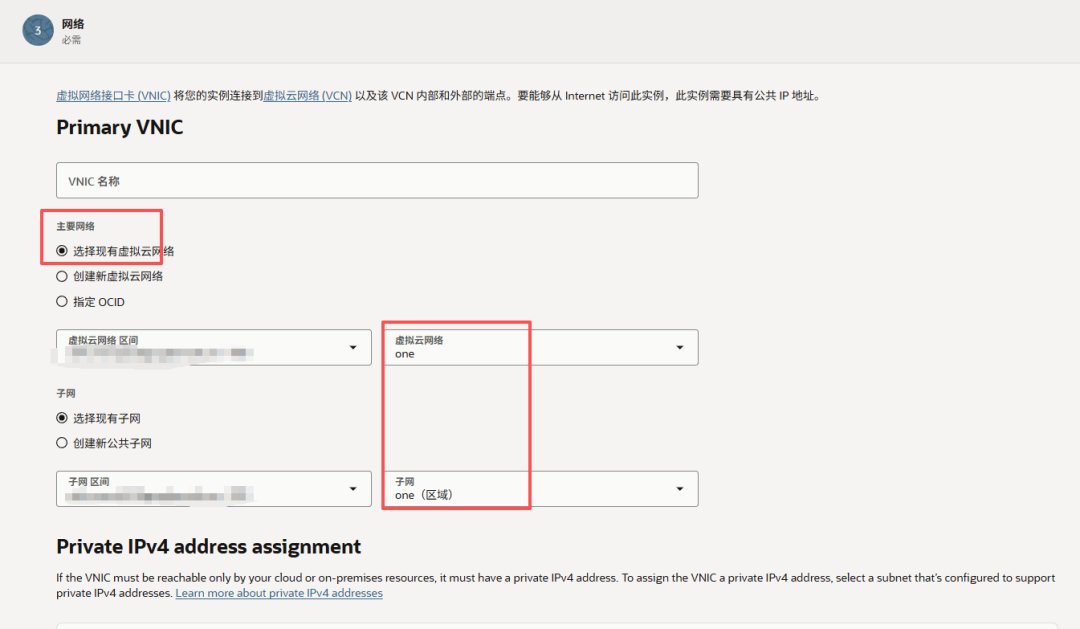The height and width of the screenshot is (629, 1080).
Task: Select the 选择现有子网 radio button
Action: pyautogui.click(x=62, y=417)
